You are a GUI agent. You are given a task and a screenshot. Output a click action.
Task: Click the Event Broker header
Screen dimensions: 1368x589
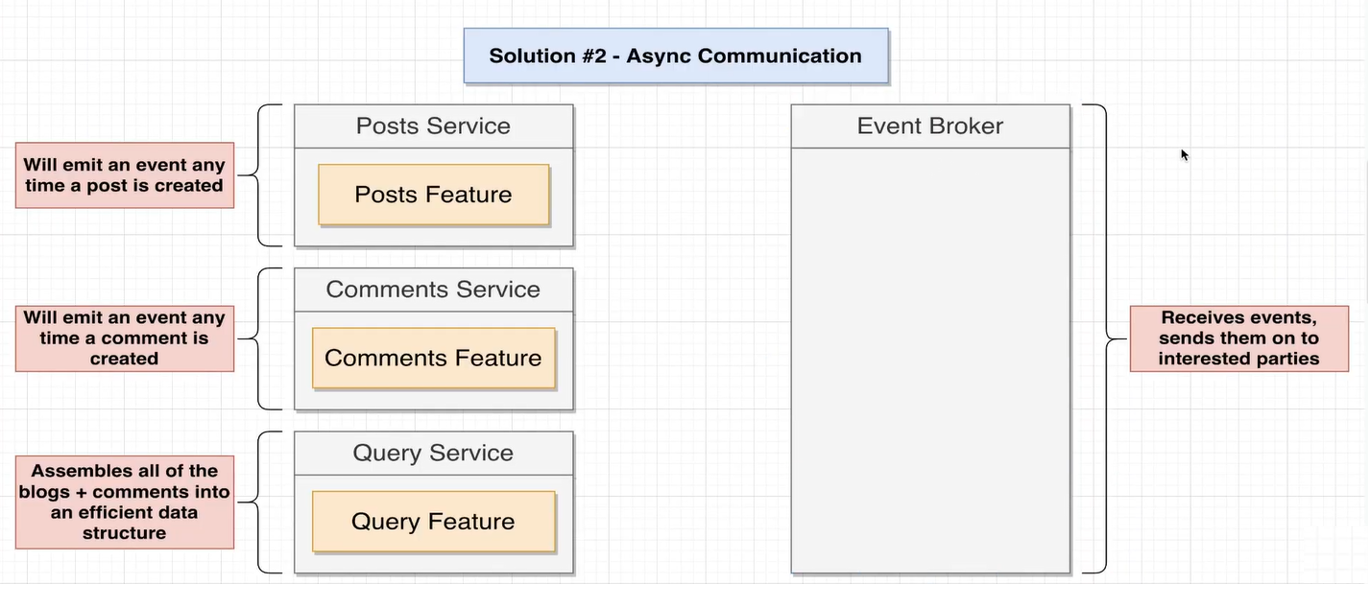click(930, 126)
